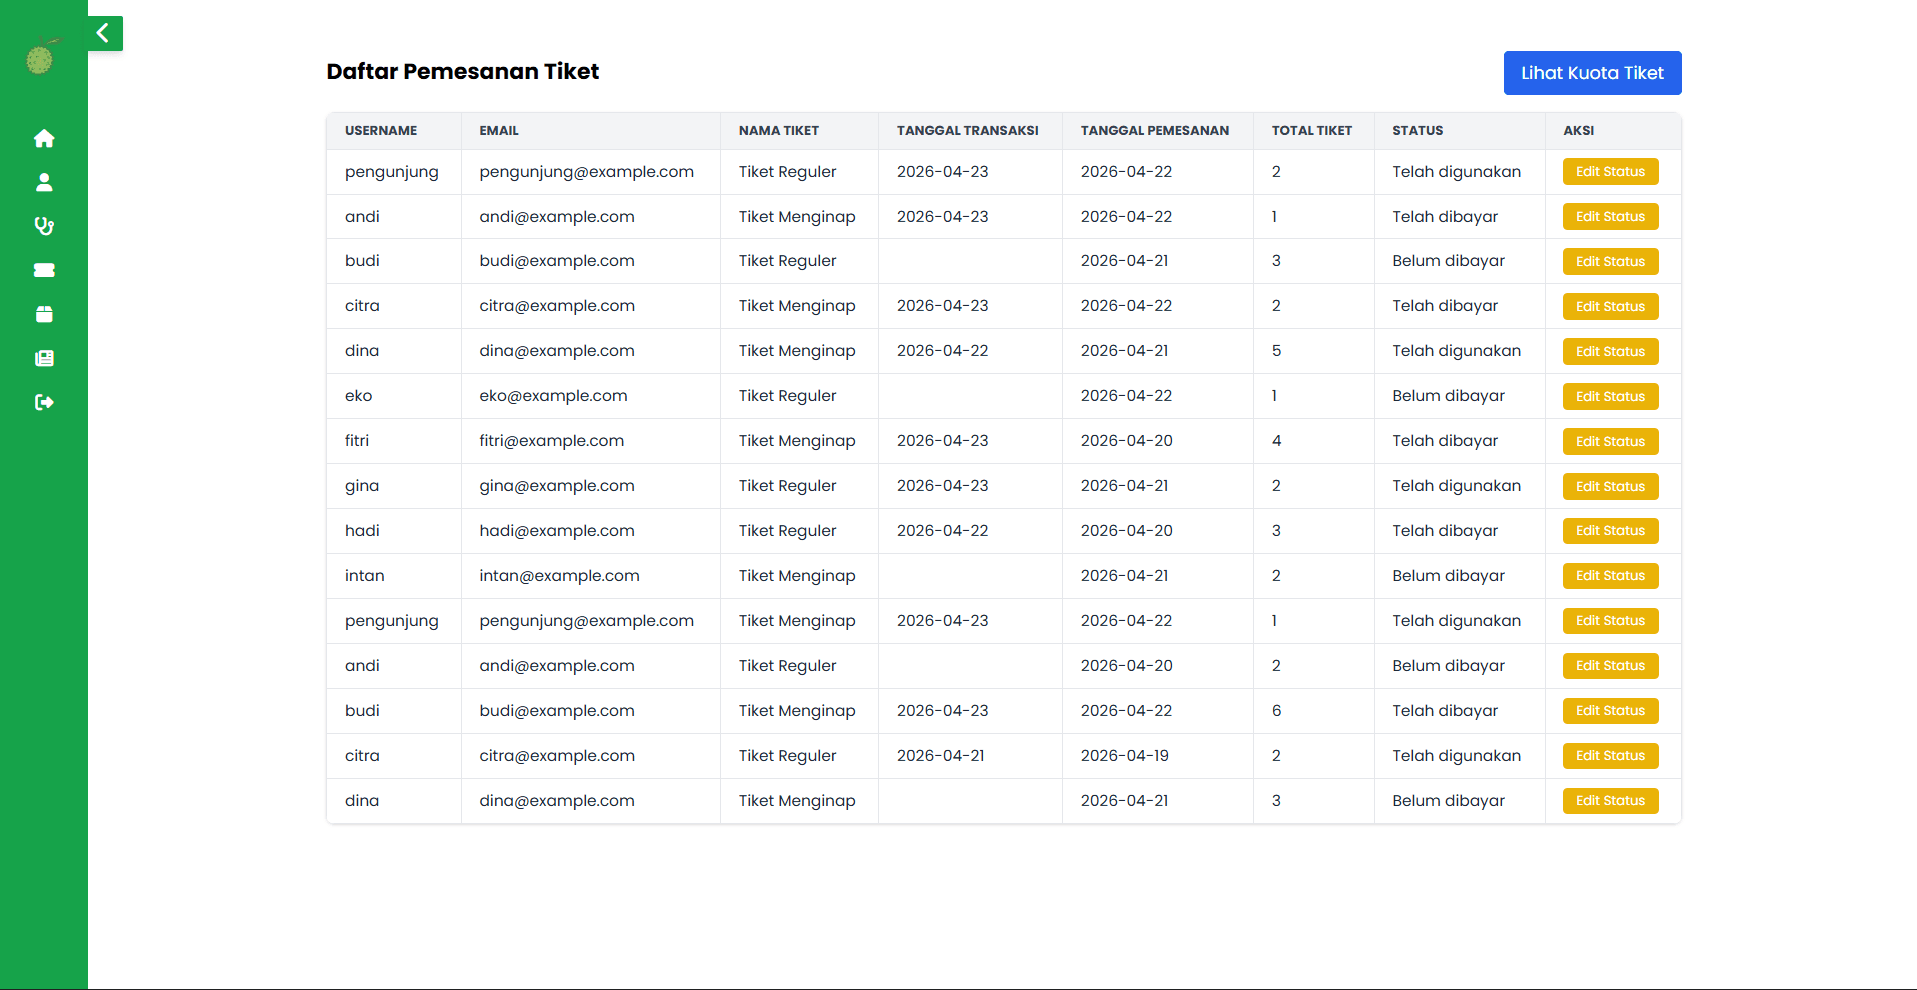Click the Total Tiket column header
The image size is (1917, 990).
point(1311,131)
